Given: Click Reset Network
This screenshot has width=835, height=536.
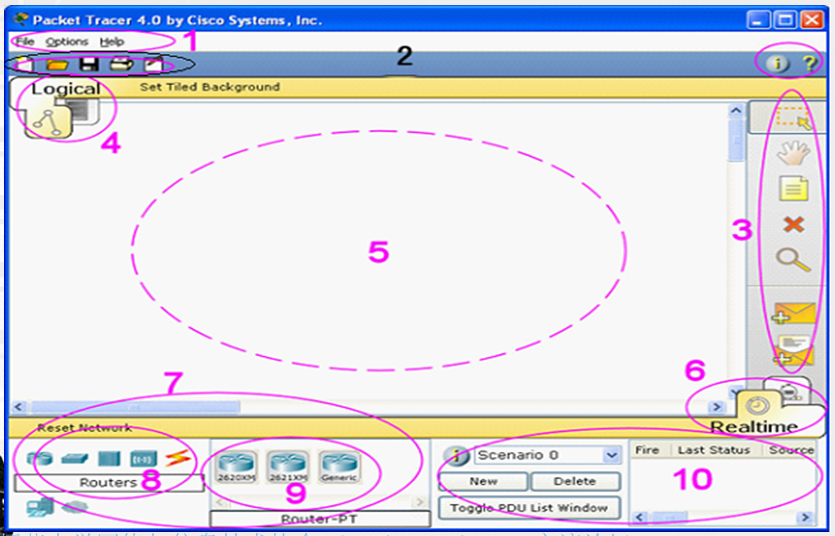Looking at the screenshot, I should click(x=84, y=427).
